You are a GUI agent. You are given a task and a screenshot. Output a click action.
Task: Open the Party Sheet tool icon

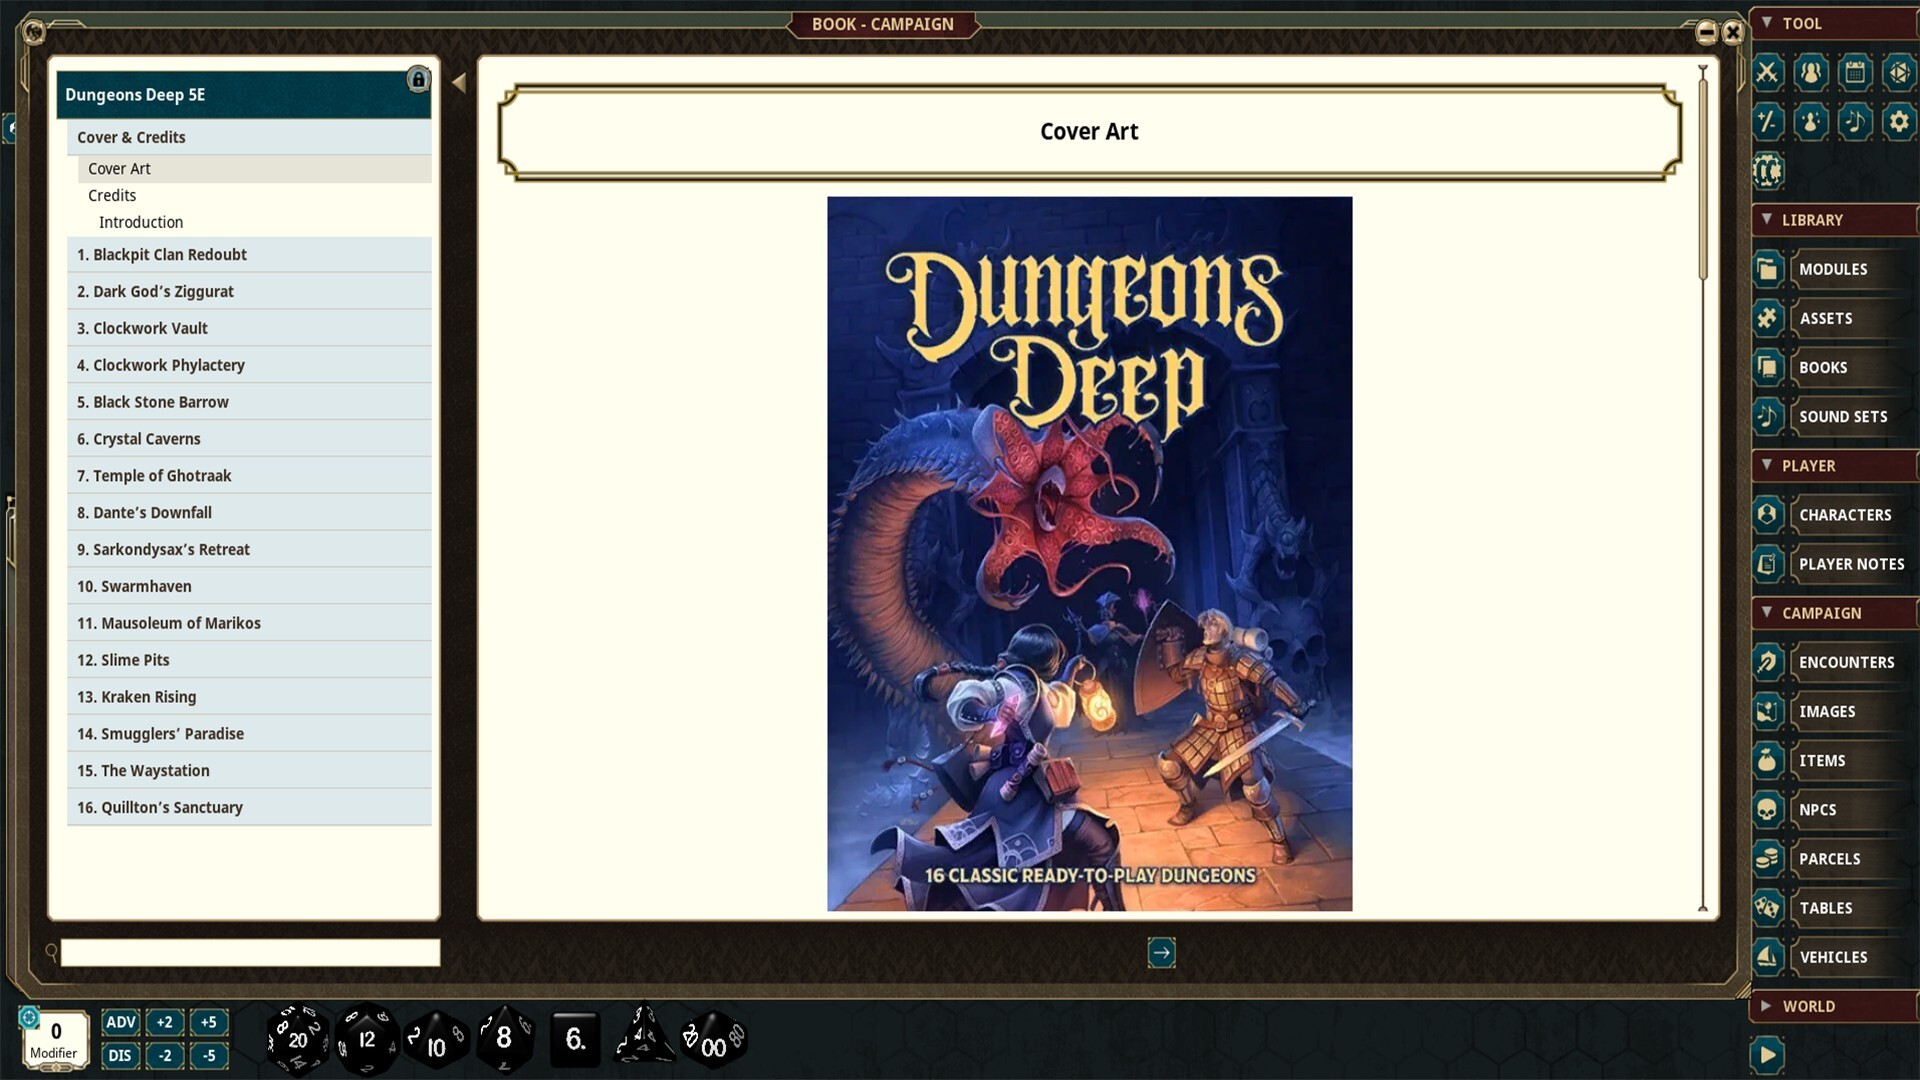coord(1811,72)
